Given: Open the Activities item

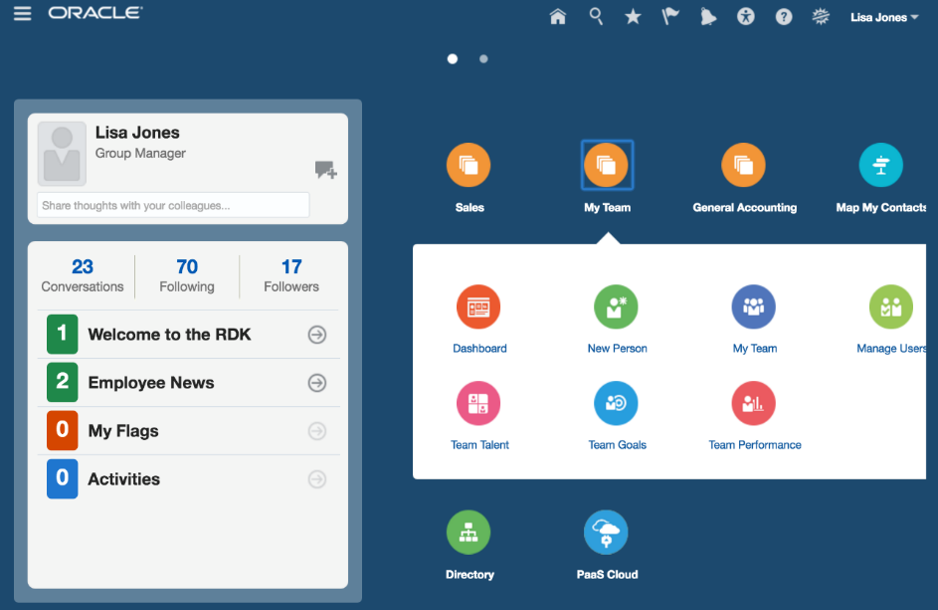Looking at the screenshot, I should 188,479.
